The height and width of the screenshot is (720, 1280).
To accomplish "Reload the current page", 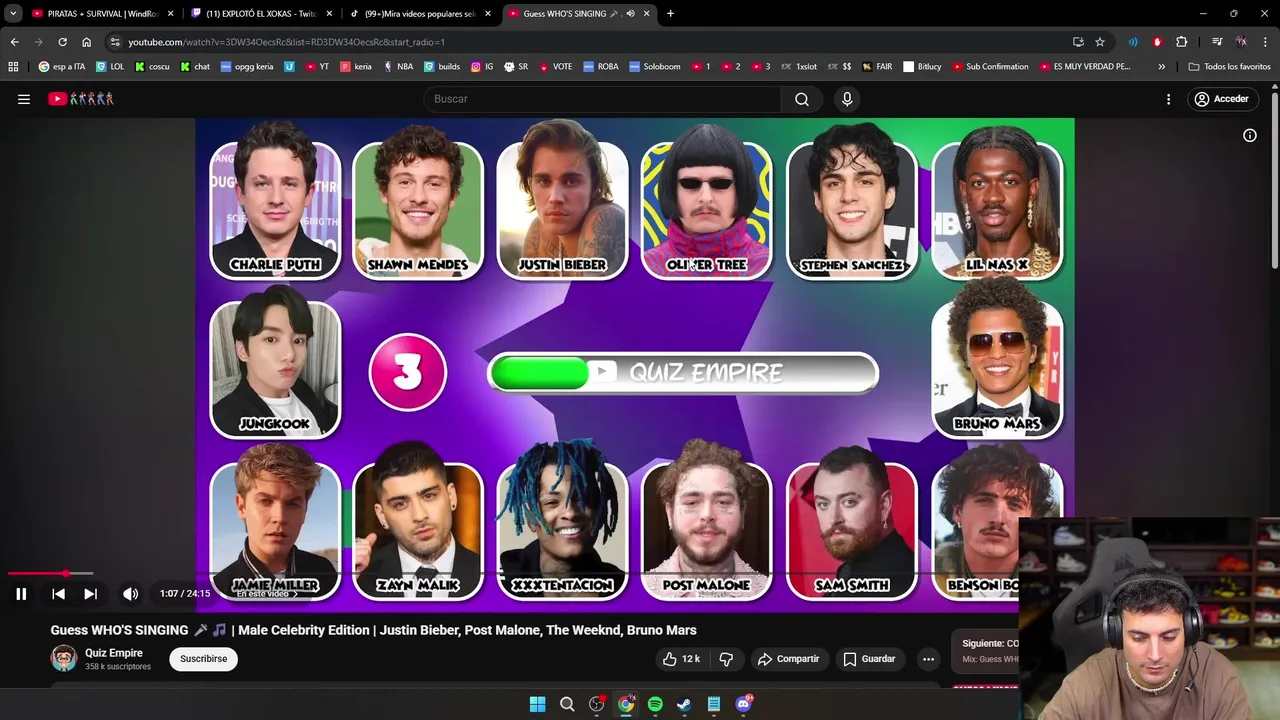I will (62, 42).
